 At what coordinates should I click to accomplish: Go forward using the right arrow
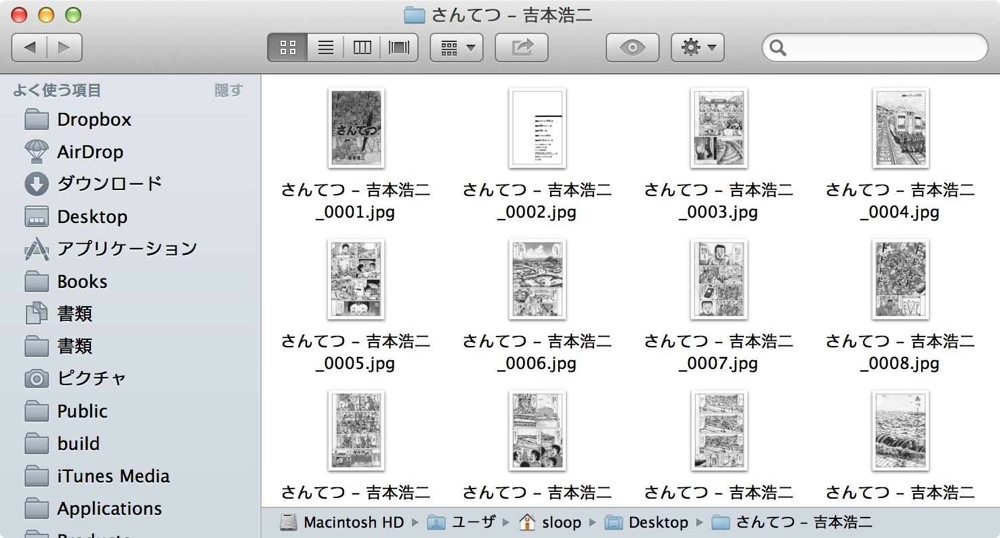[x=64, y=48]
